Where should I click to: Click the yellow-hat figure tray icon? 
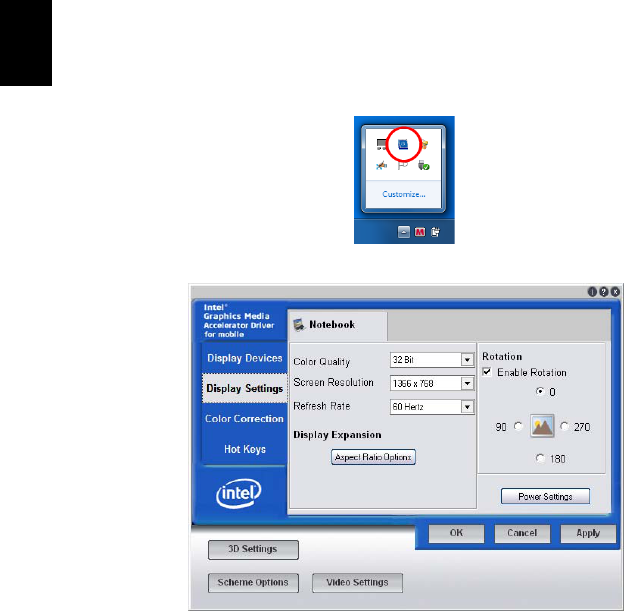[424, 144]
